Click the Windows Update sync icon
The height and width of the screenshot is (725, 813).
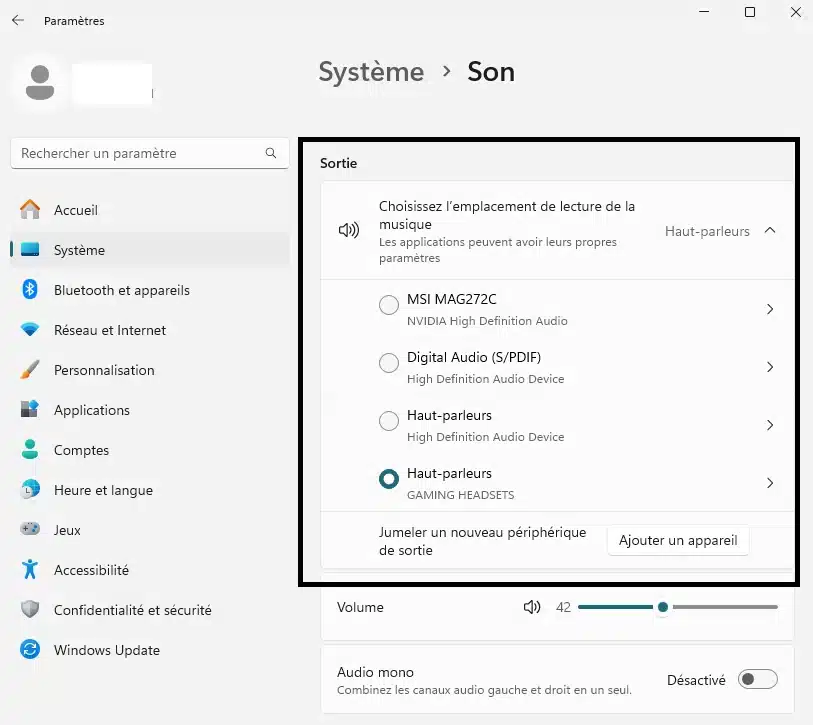[30, 649]
